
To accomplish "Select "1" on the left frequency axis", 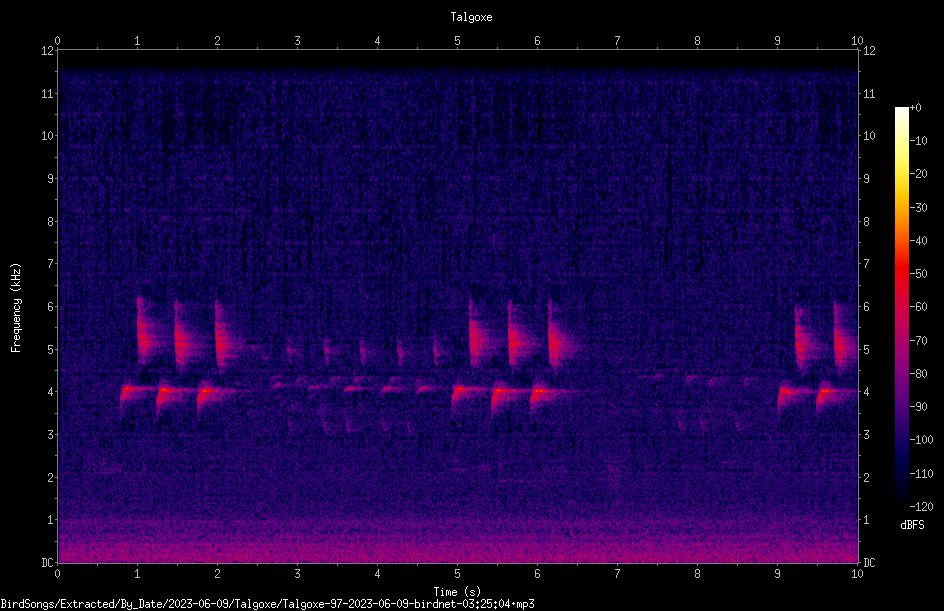I will (51, 520).
